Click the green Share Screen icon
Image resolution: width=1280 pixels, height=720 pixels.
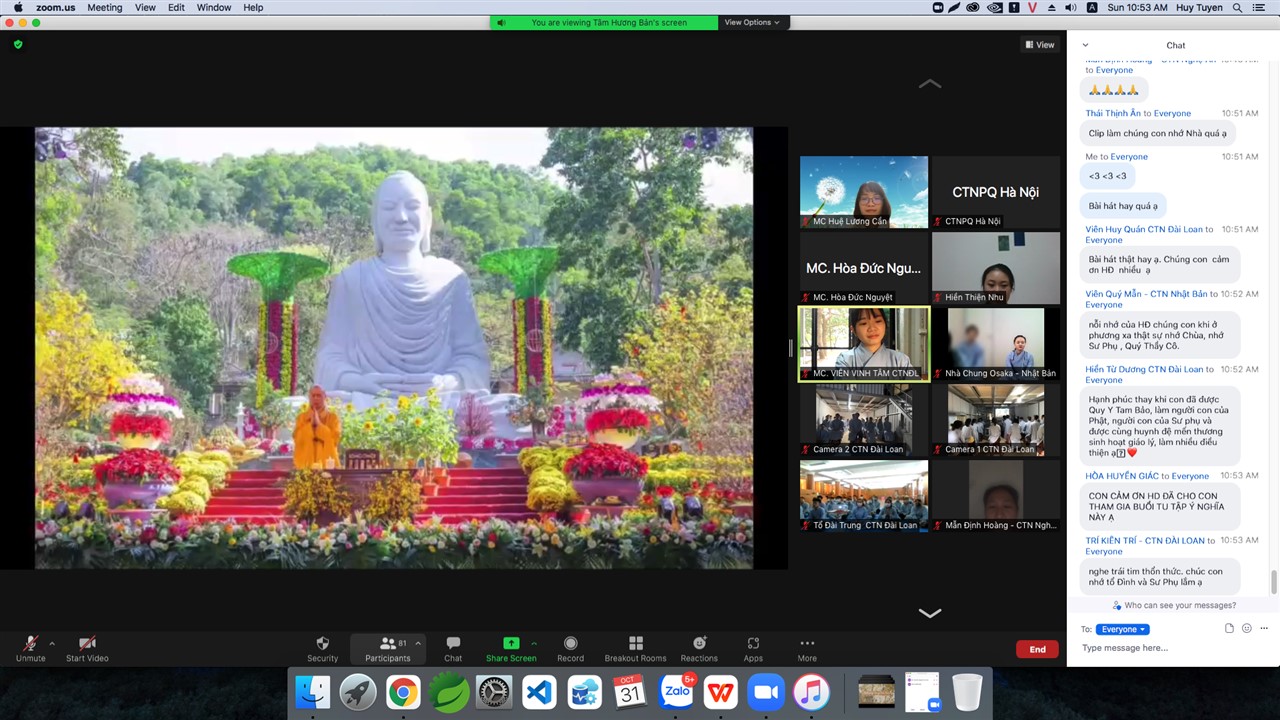[x=511, y=643]
